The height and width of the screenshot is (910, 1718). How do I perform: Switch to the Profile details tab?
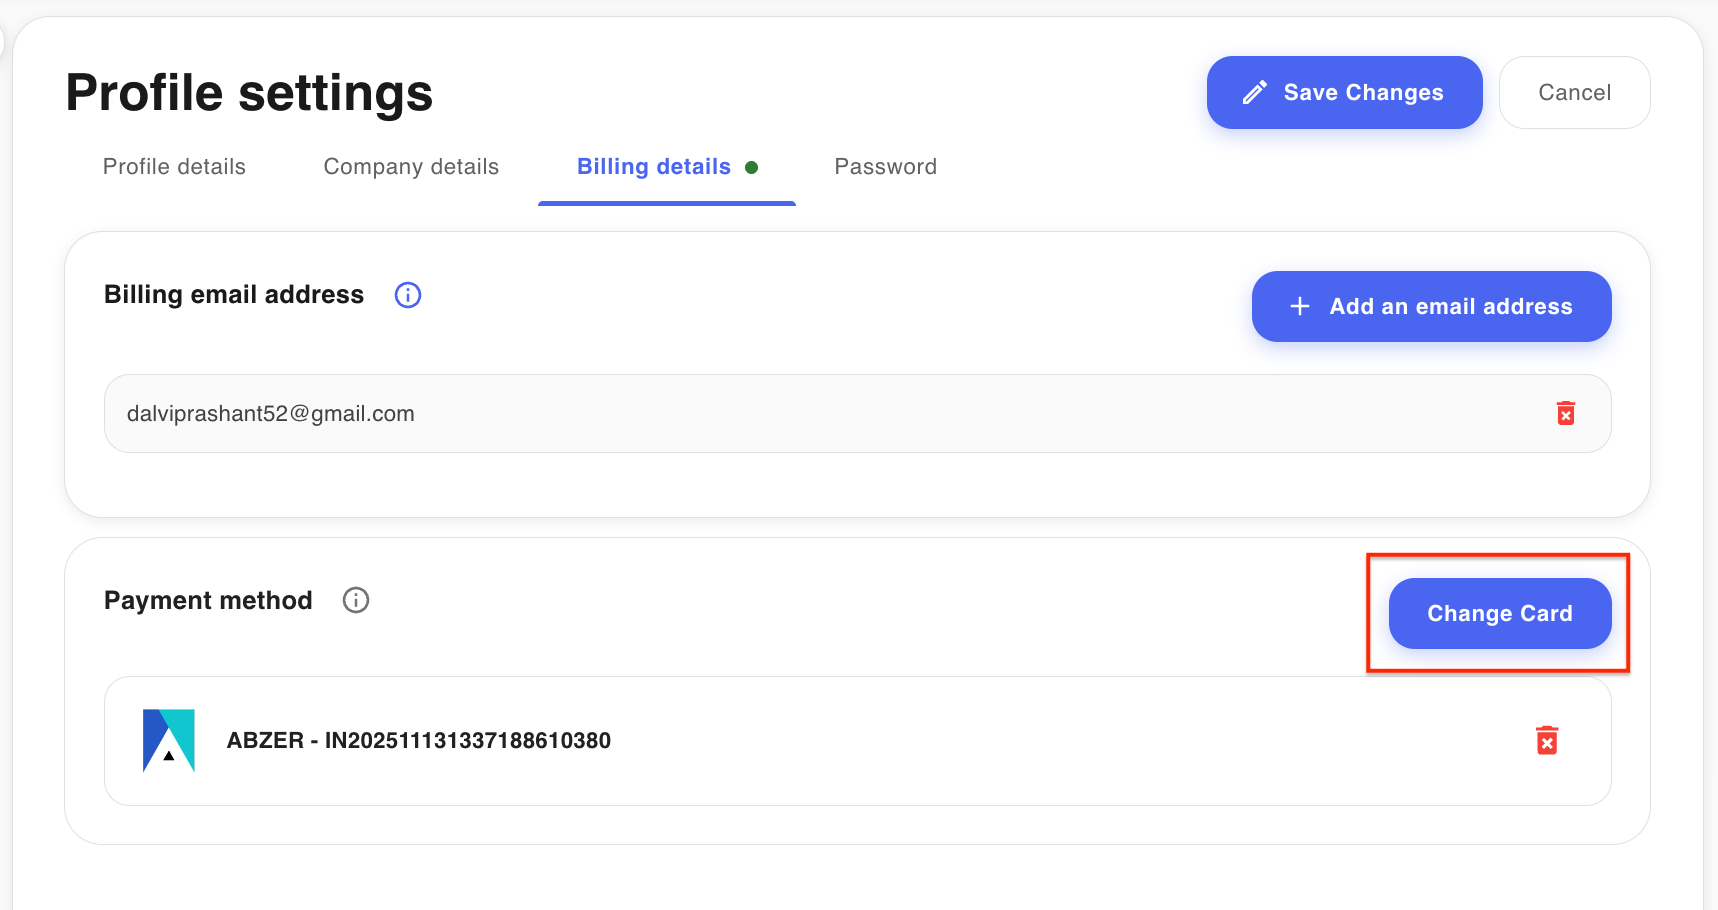[174, 167]
